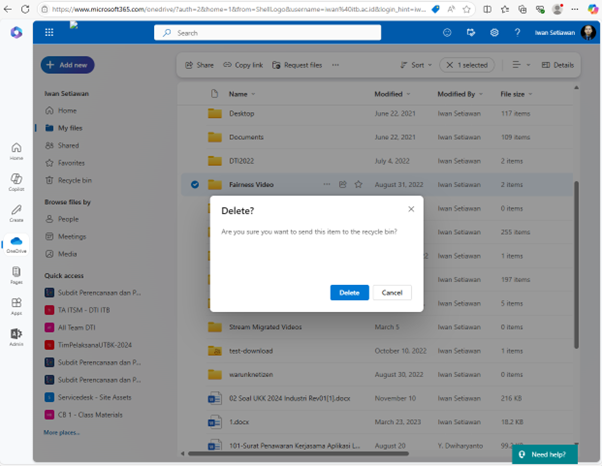The height and width of the screenshot is (466, 602).
Task: Click Cancel in the Delete dialog
Action: (392, 292)
